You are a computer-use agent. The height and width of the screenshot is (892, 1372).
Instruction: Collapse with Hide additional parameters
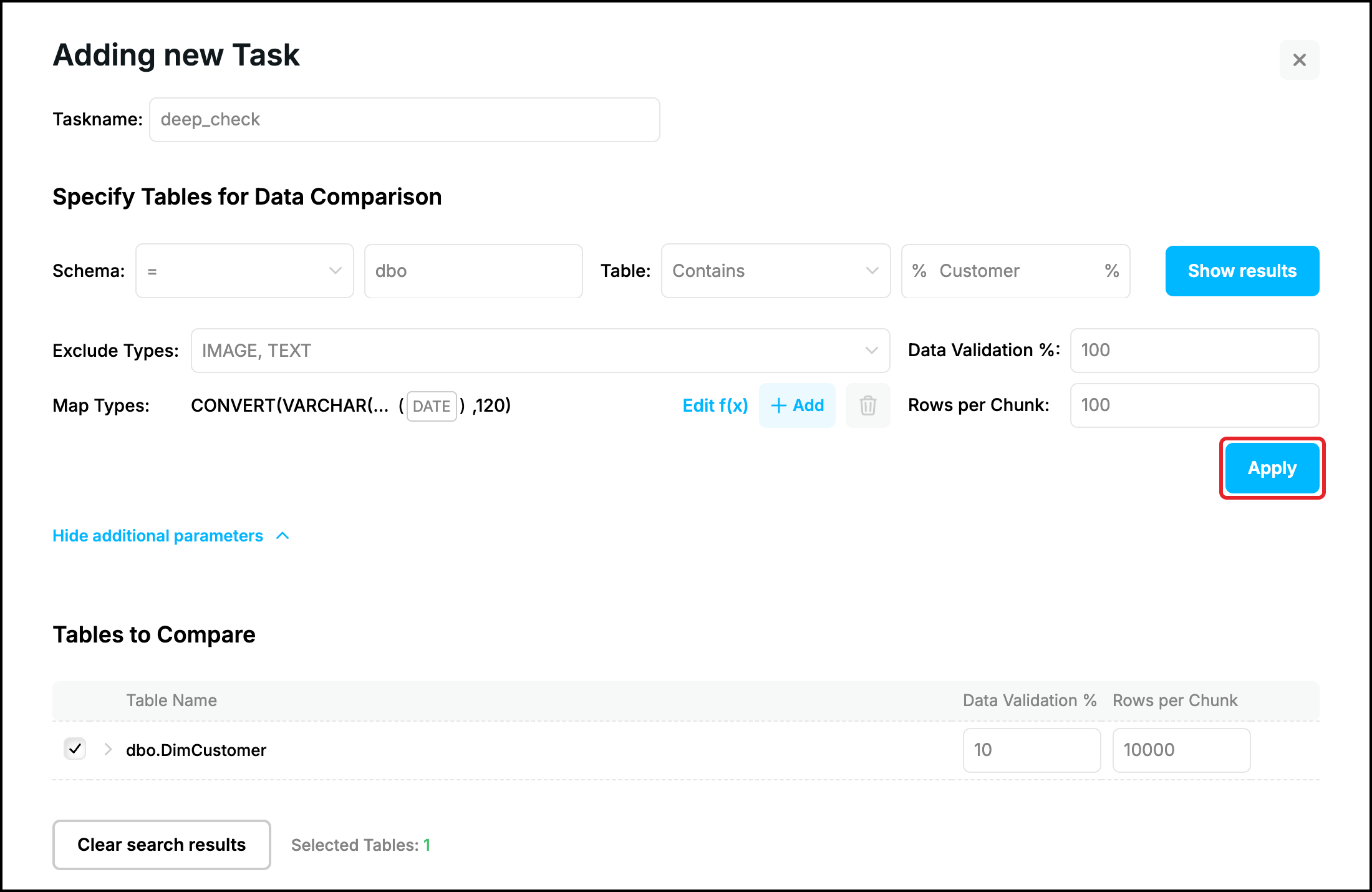coord(171,536)
